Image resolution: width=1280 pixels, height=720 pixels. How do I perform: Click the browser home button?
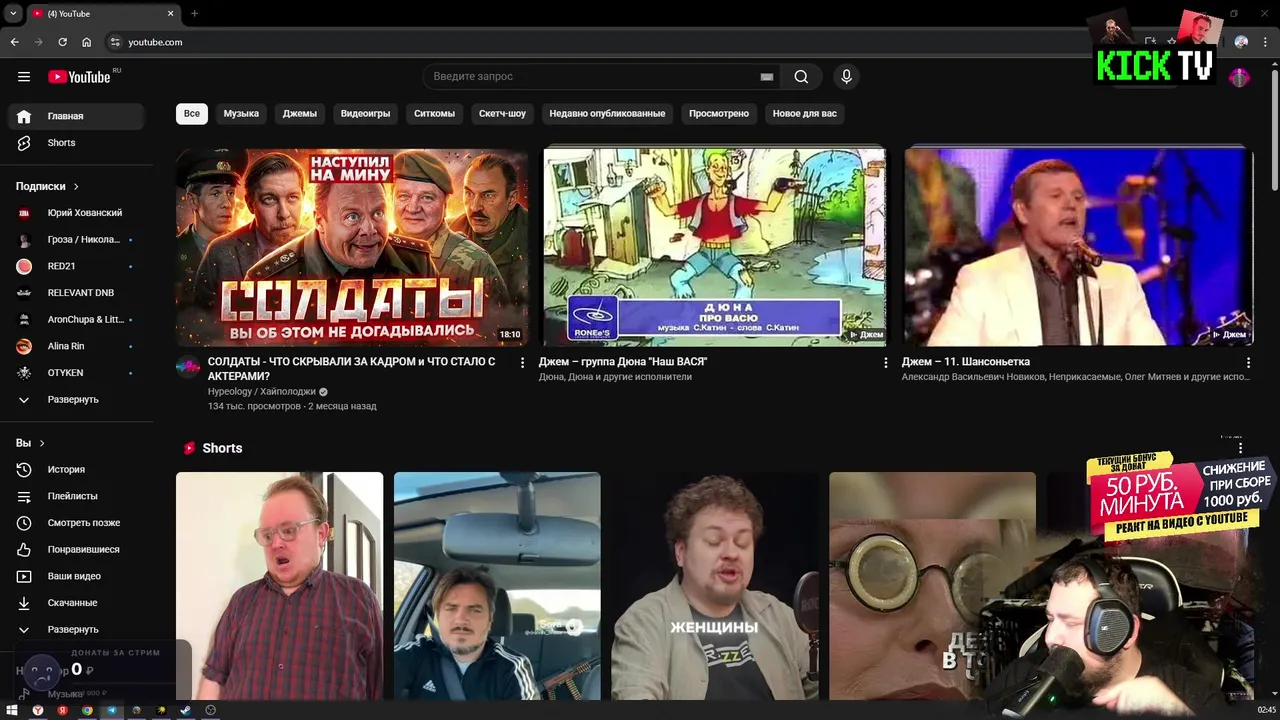click(87, 42)
